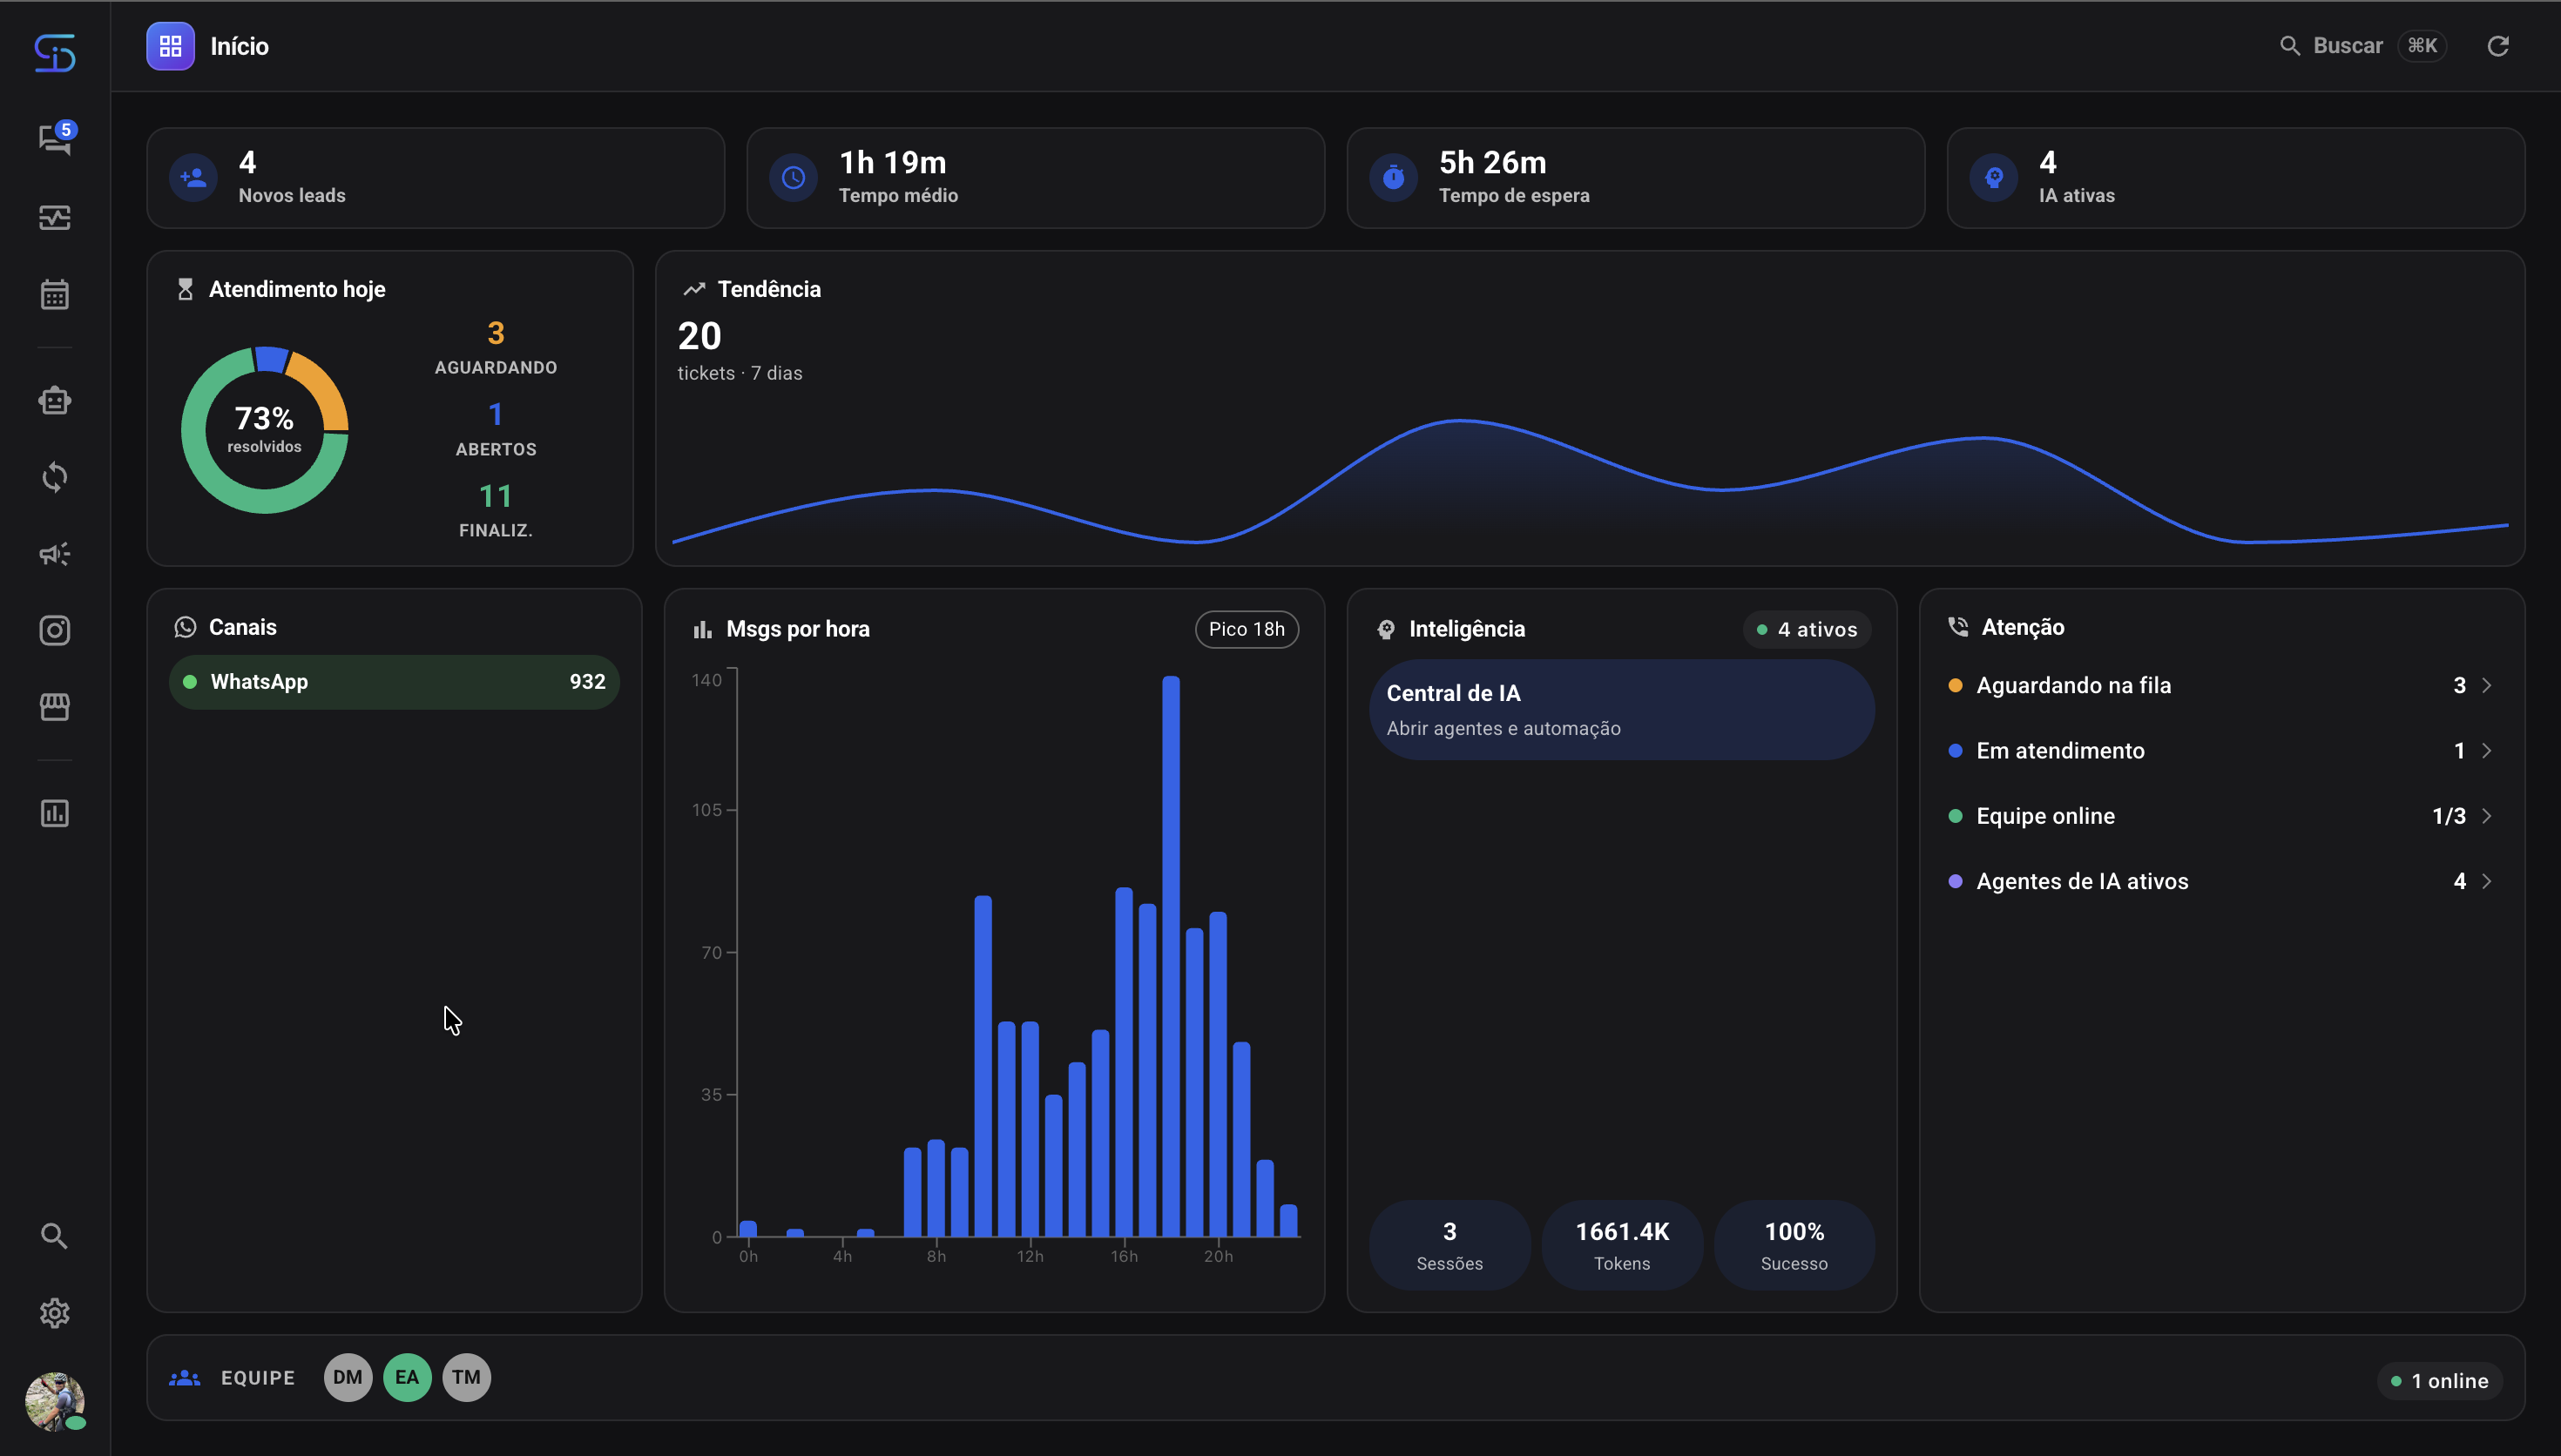Click the Tendência trend arrow icon
The width and height of the screenshot is (2561, 1456).
coord(694,289)
